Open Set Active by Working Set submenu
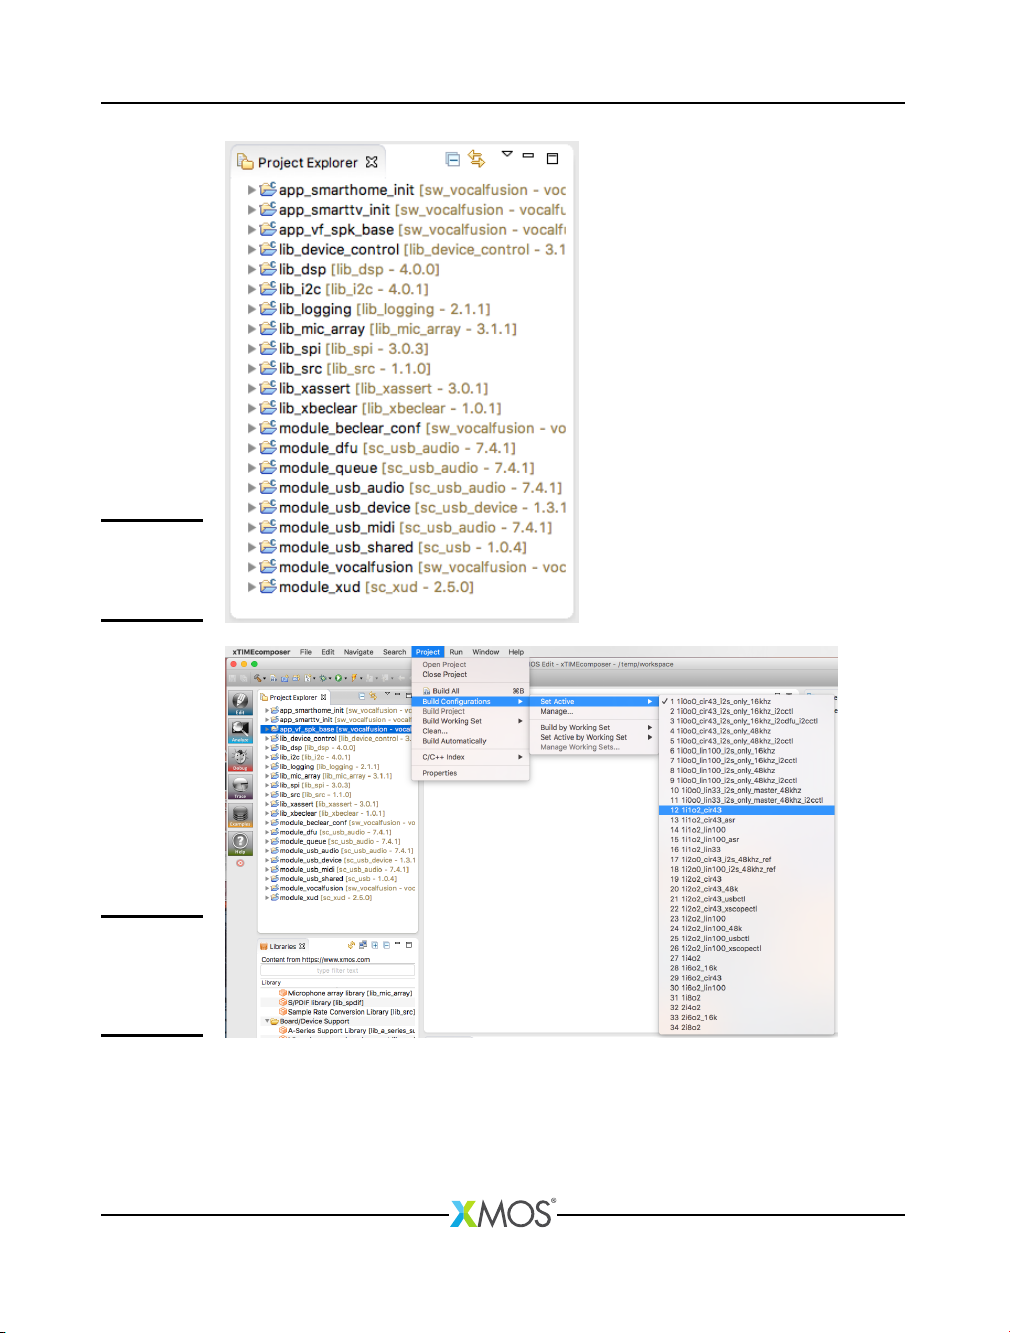 [594, 737]
